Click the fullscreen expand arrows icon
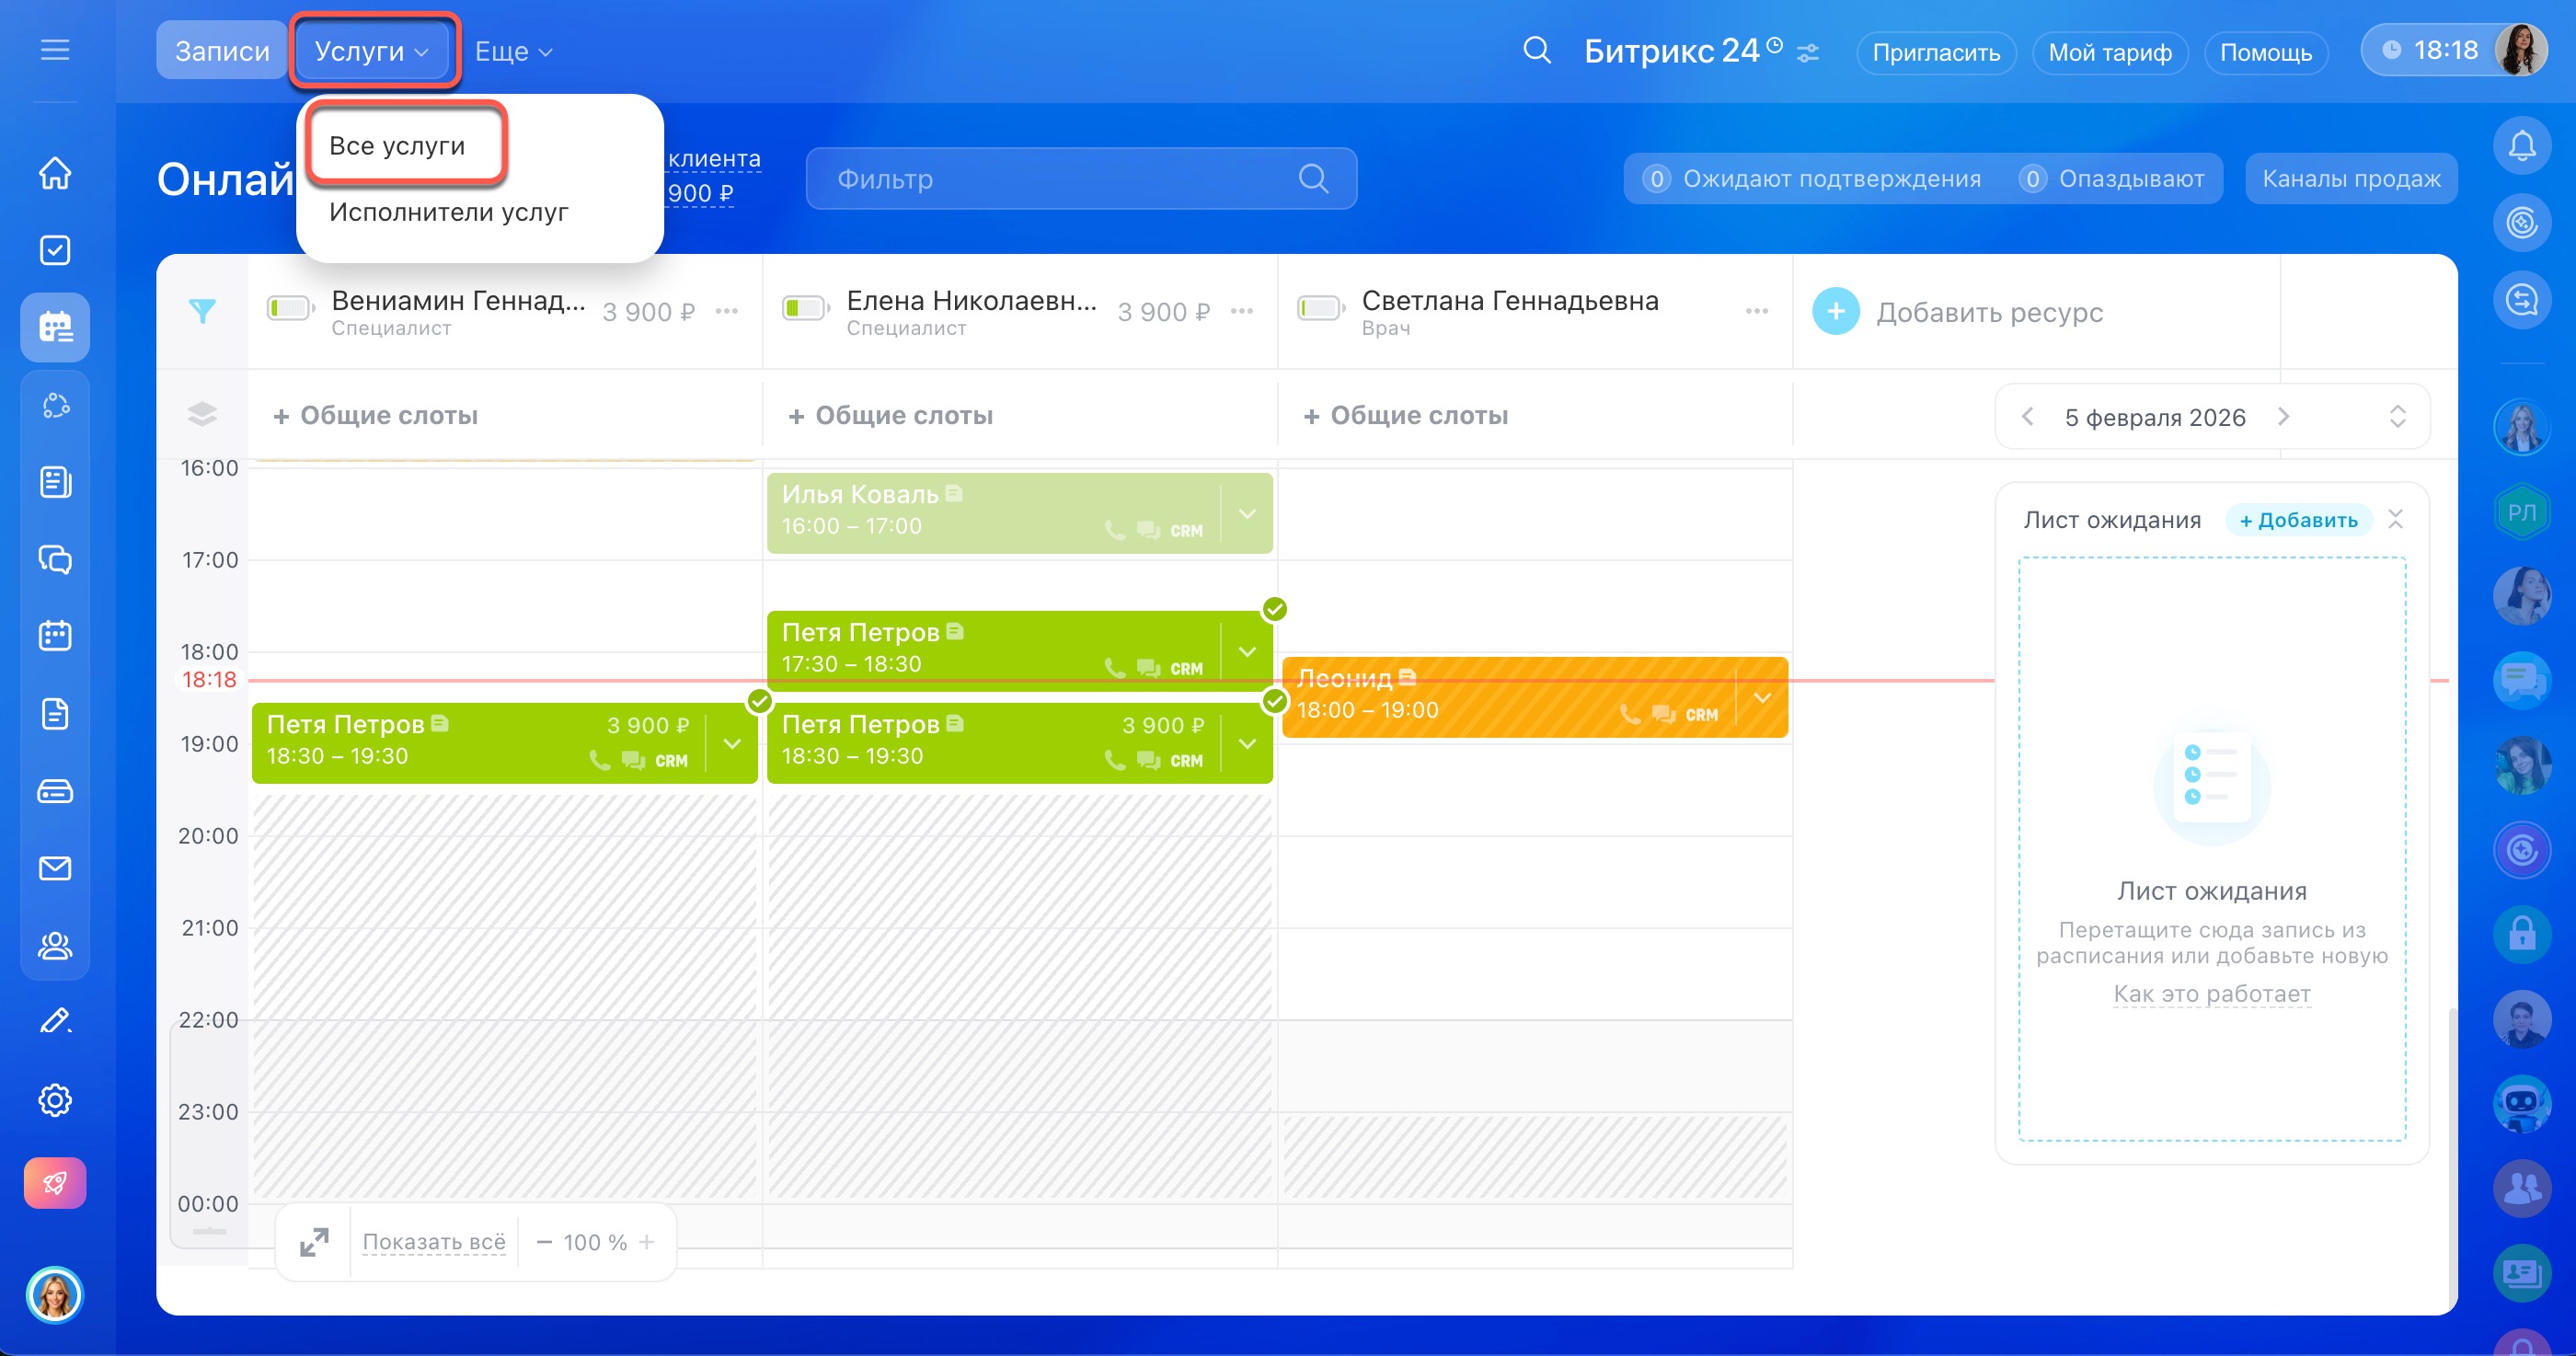 pyautogui.click(x=314, y=1242)
